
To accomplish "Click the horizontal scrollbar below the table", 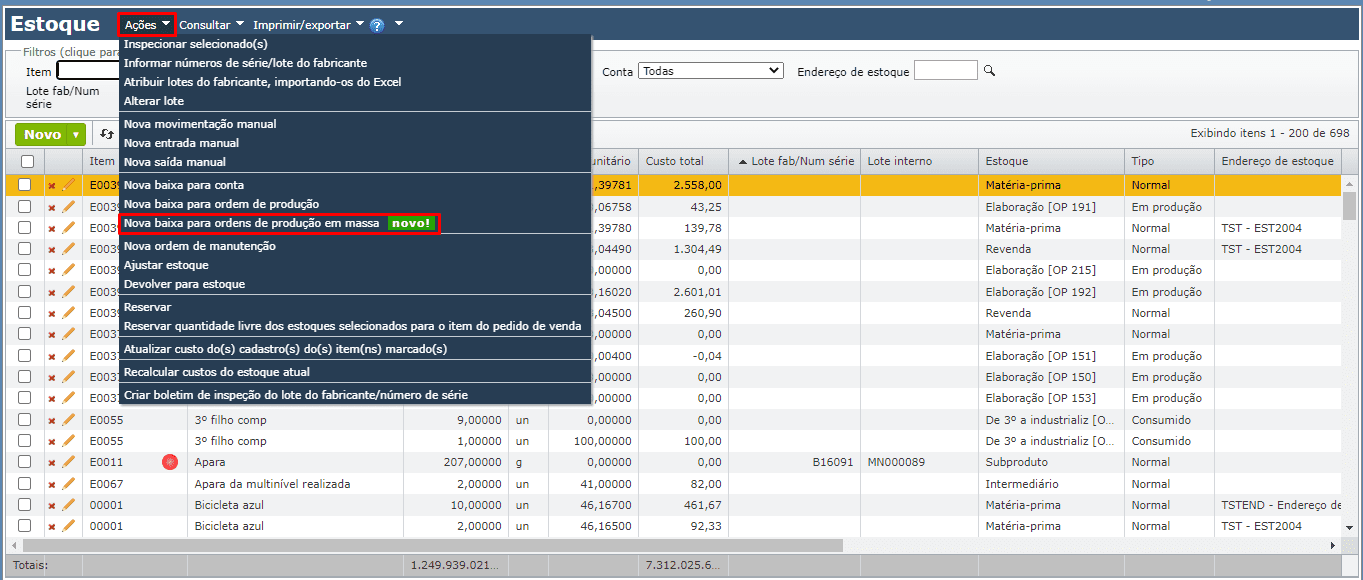I will tap(670, 546).
